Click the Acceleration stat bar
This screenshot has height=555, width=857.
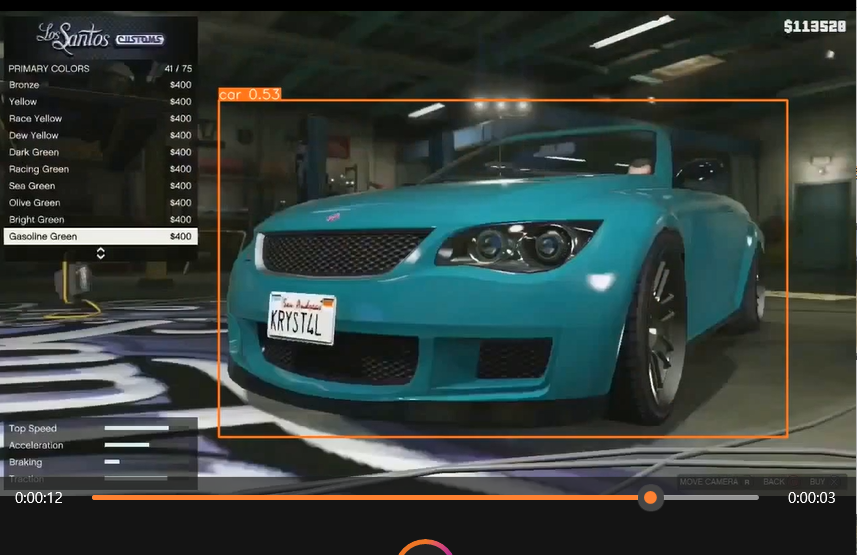tap(127, 445)
